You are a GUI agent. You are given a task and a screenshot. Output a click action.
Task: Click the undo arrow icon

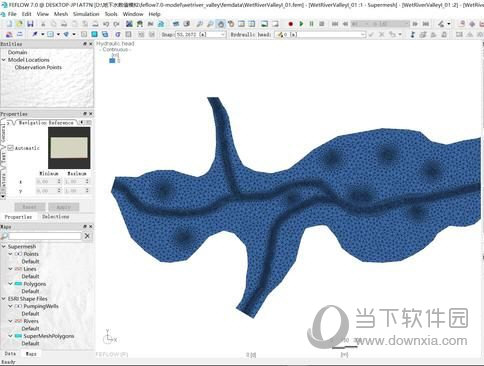point(106,24)
